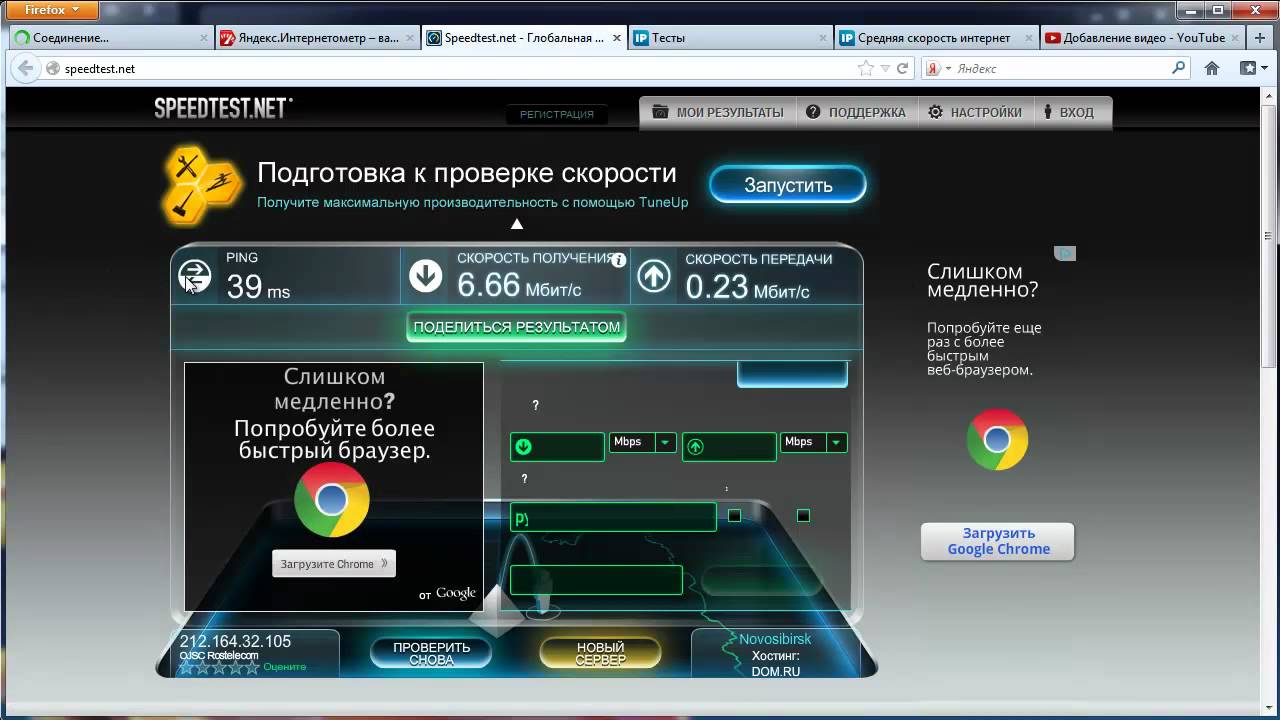This screenshot has width=1280, height=720.
Task: Bookmark this page with the star icon
Action: click(x=865, y=68)
